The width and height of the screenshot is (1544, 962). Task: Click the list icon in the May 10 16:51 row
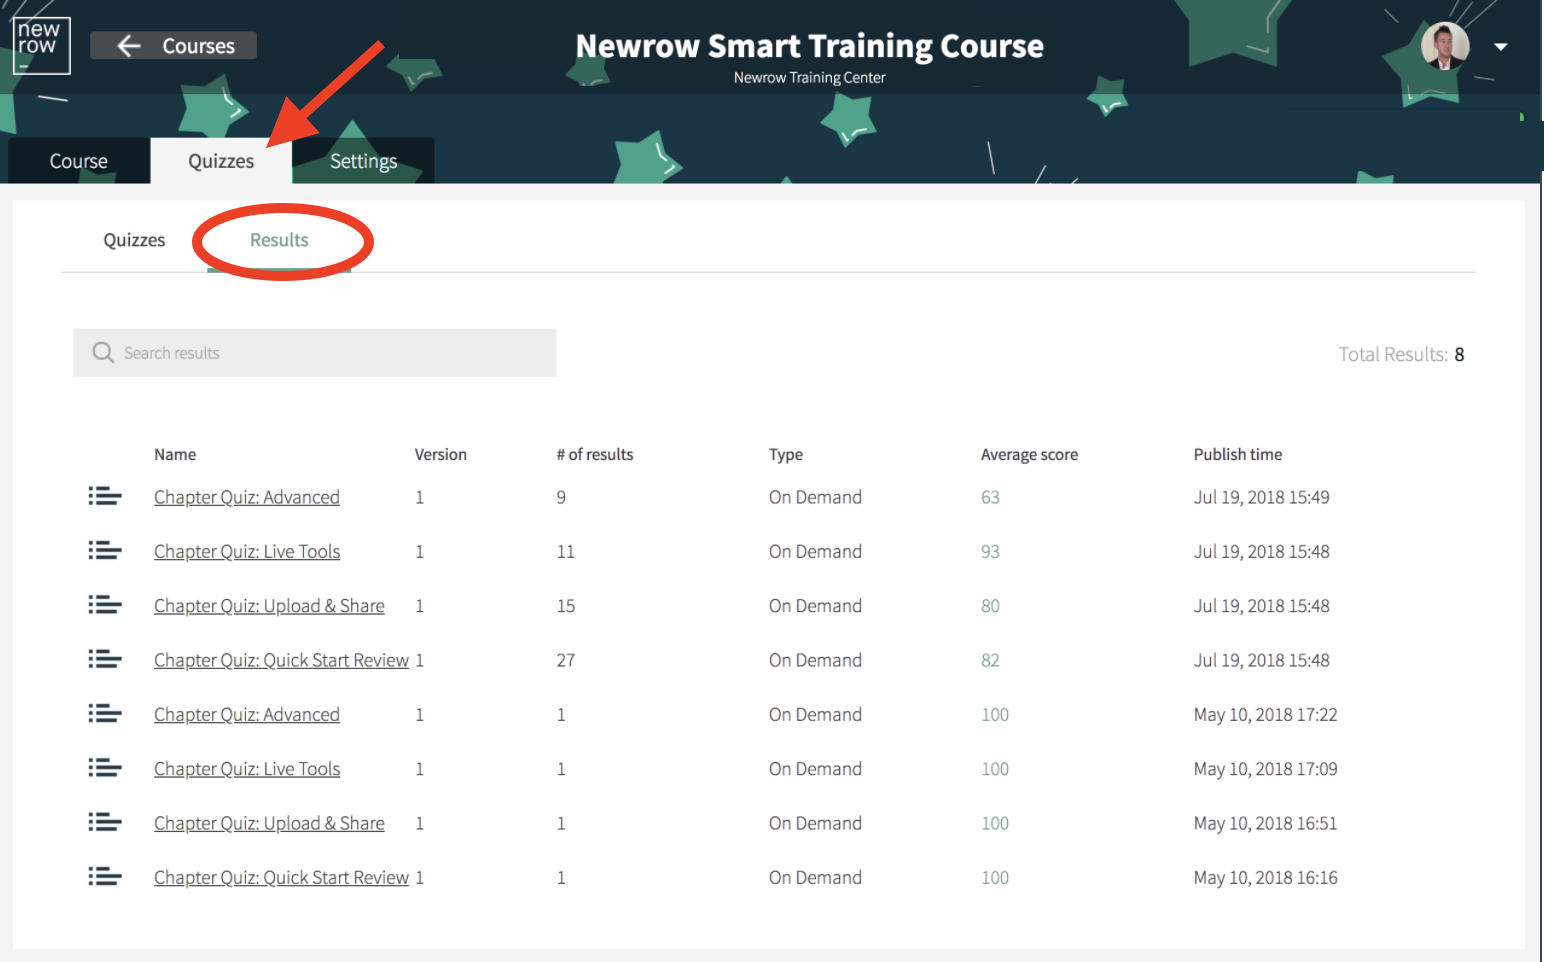(x=105, y=823)
